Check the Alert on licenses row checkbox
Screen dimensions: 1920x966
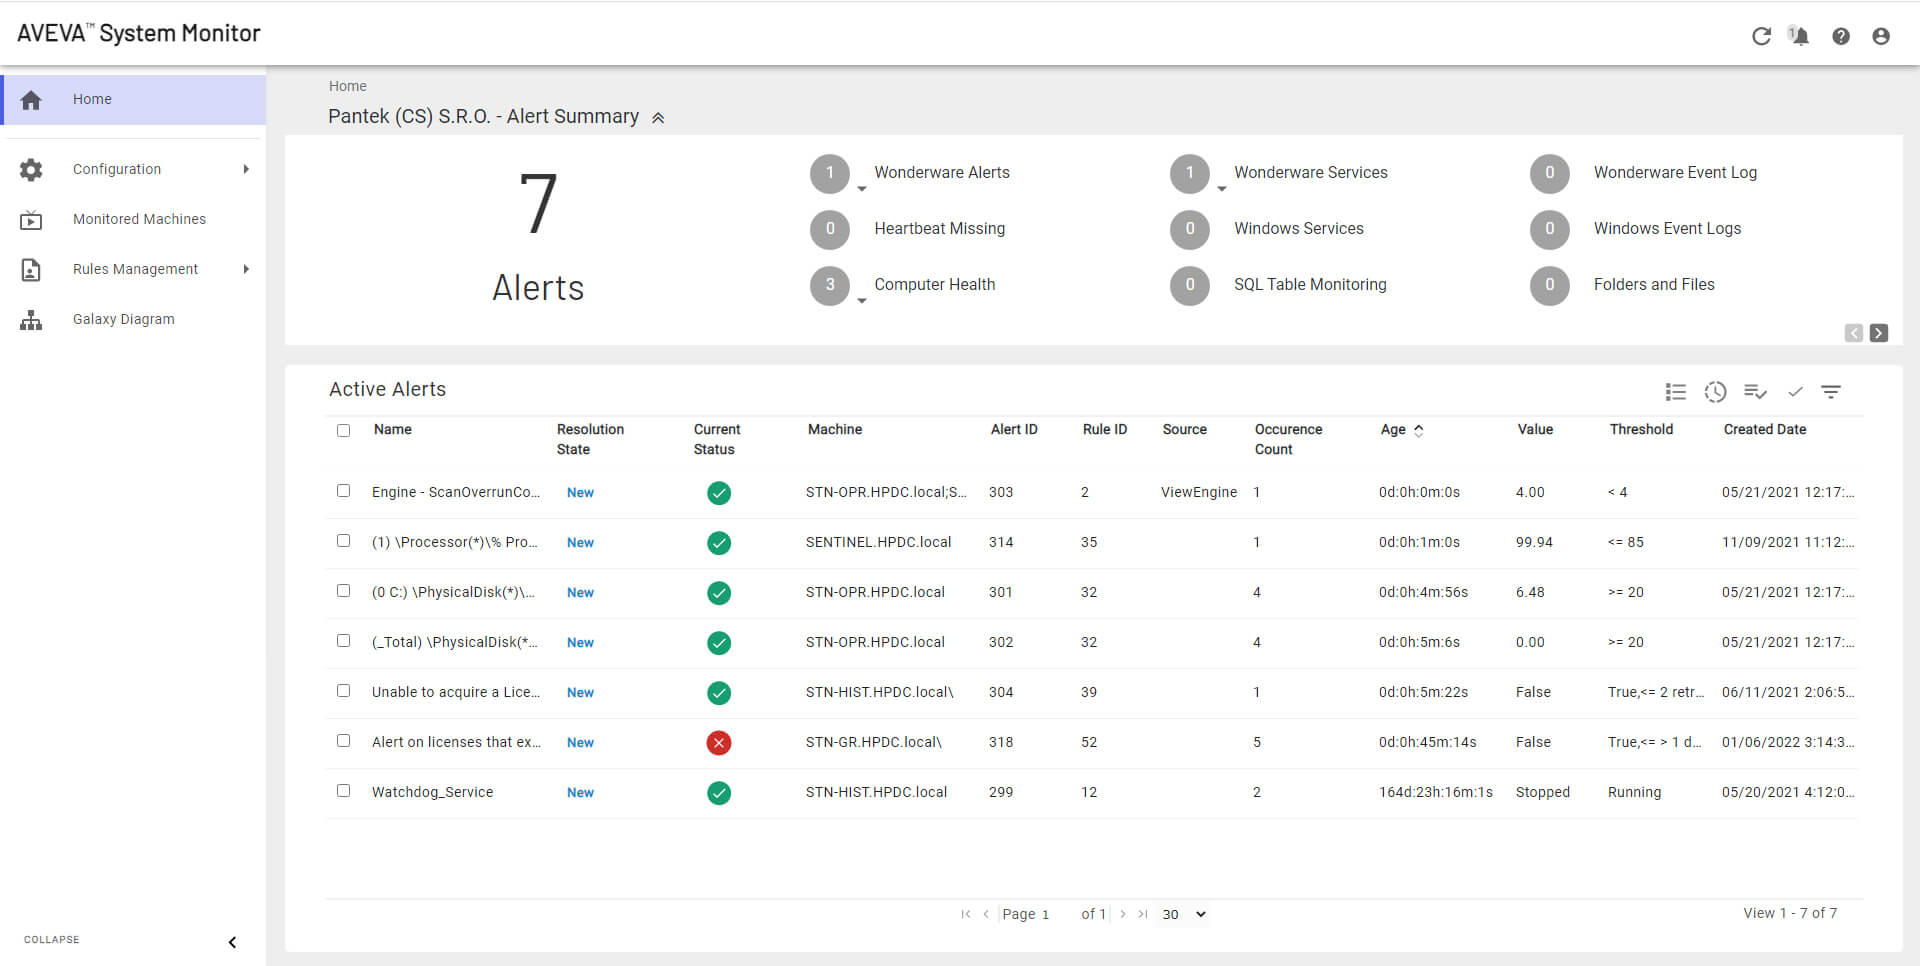pyautogui.click(x=343, y=741)
